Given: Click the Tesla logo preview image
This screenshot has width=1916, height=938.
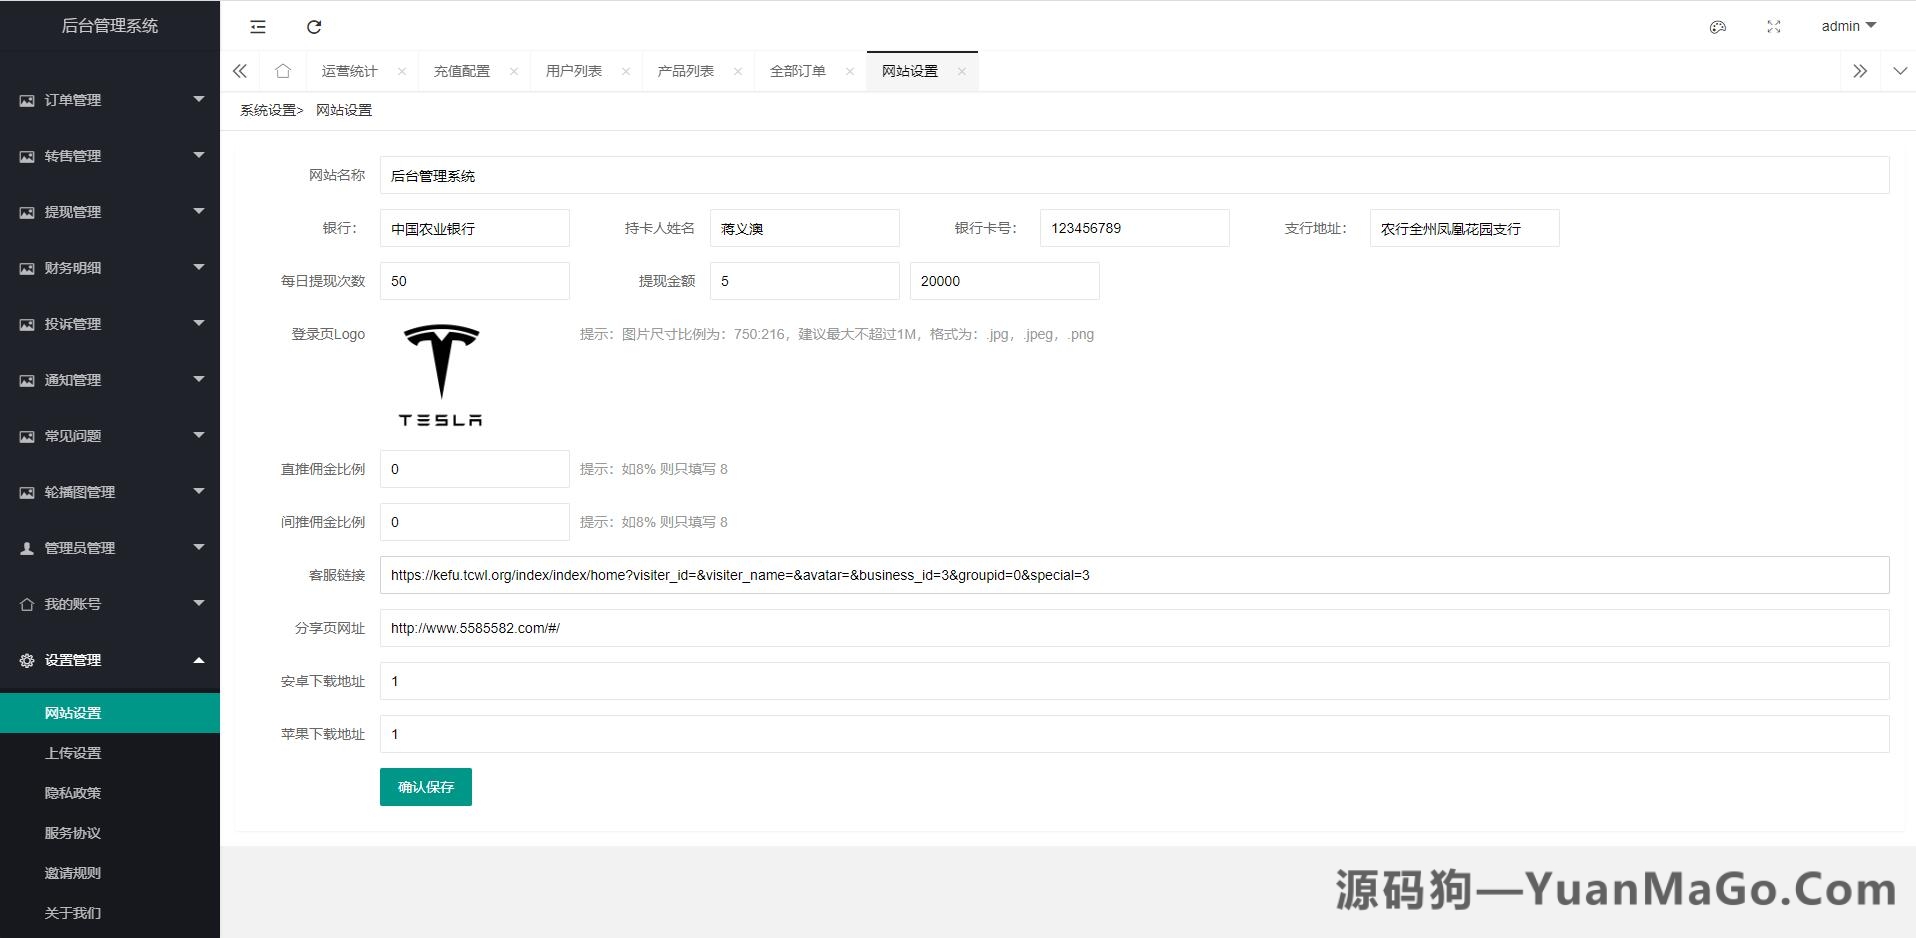Looking at the screenshot, I should (x=441, y=373).
